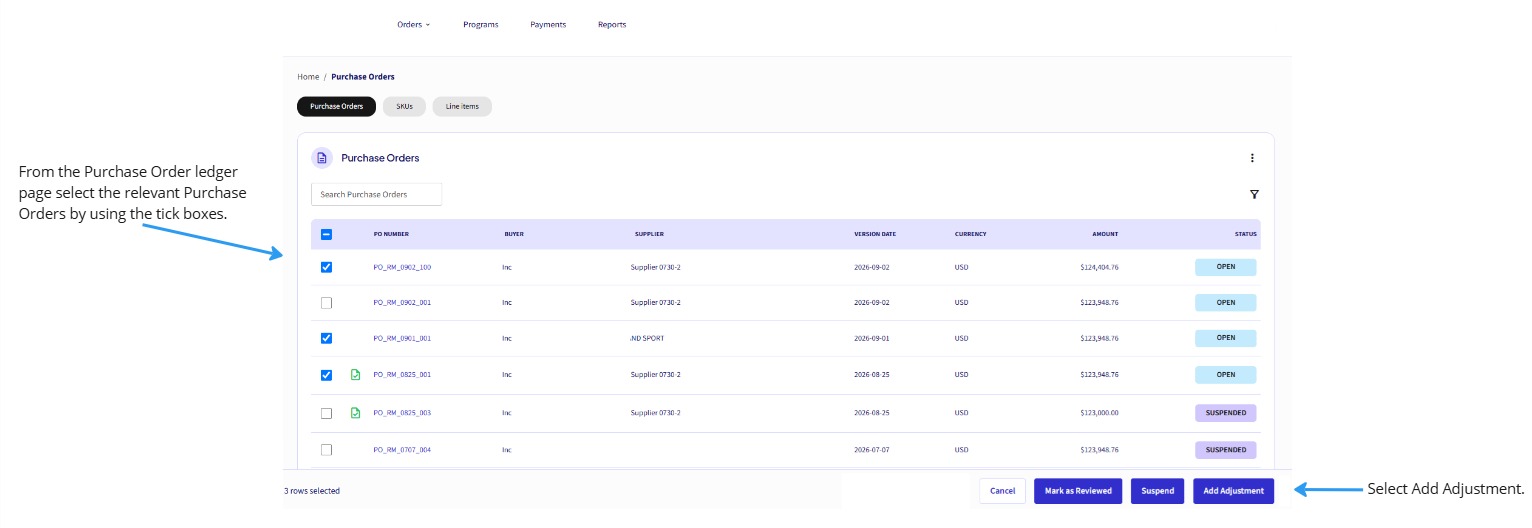The width and height of the screenshot is (1532, 528).
Task: Click the SUSPENDED status badge for PO_RM_0825_003
Action: pos(1226,413)
